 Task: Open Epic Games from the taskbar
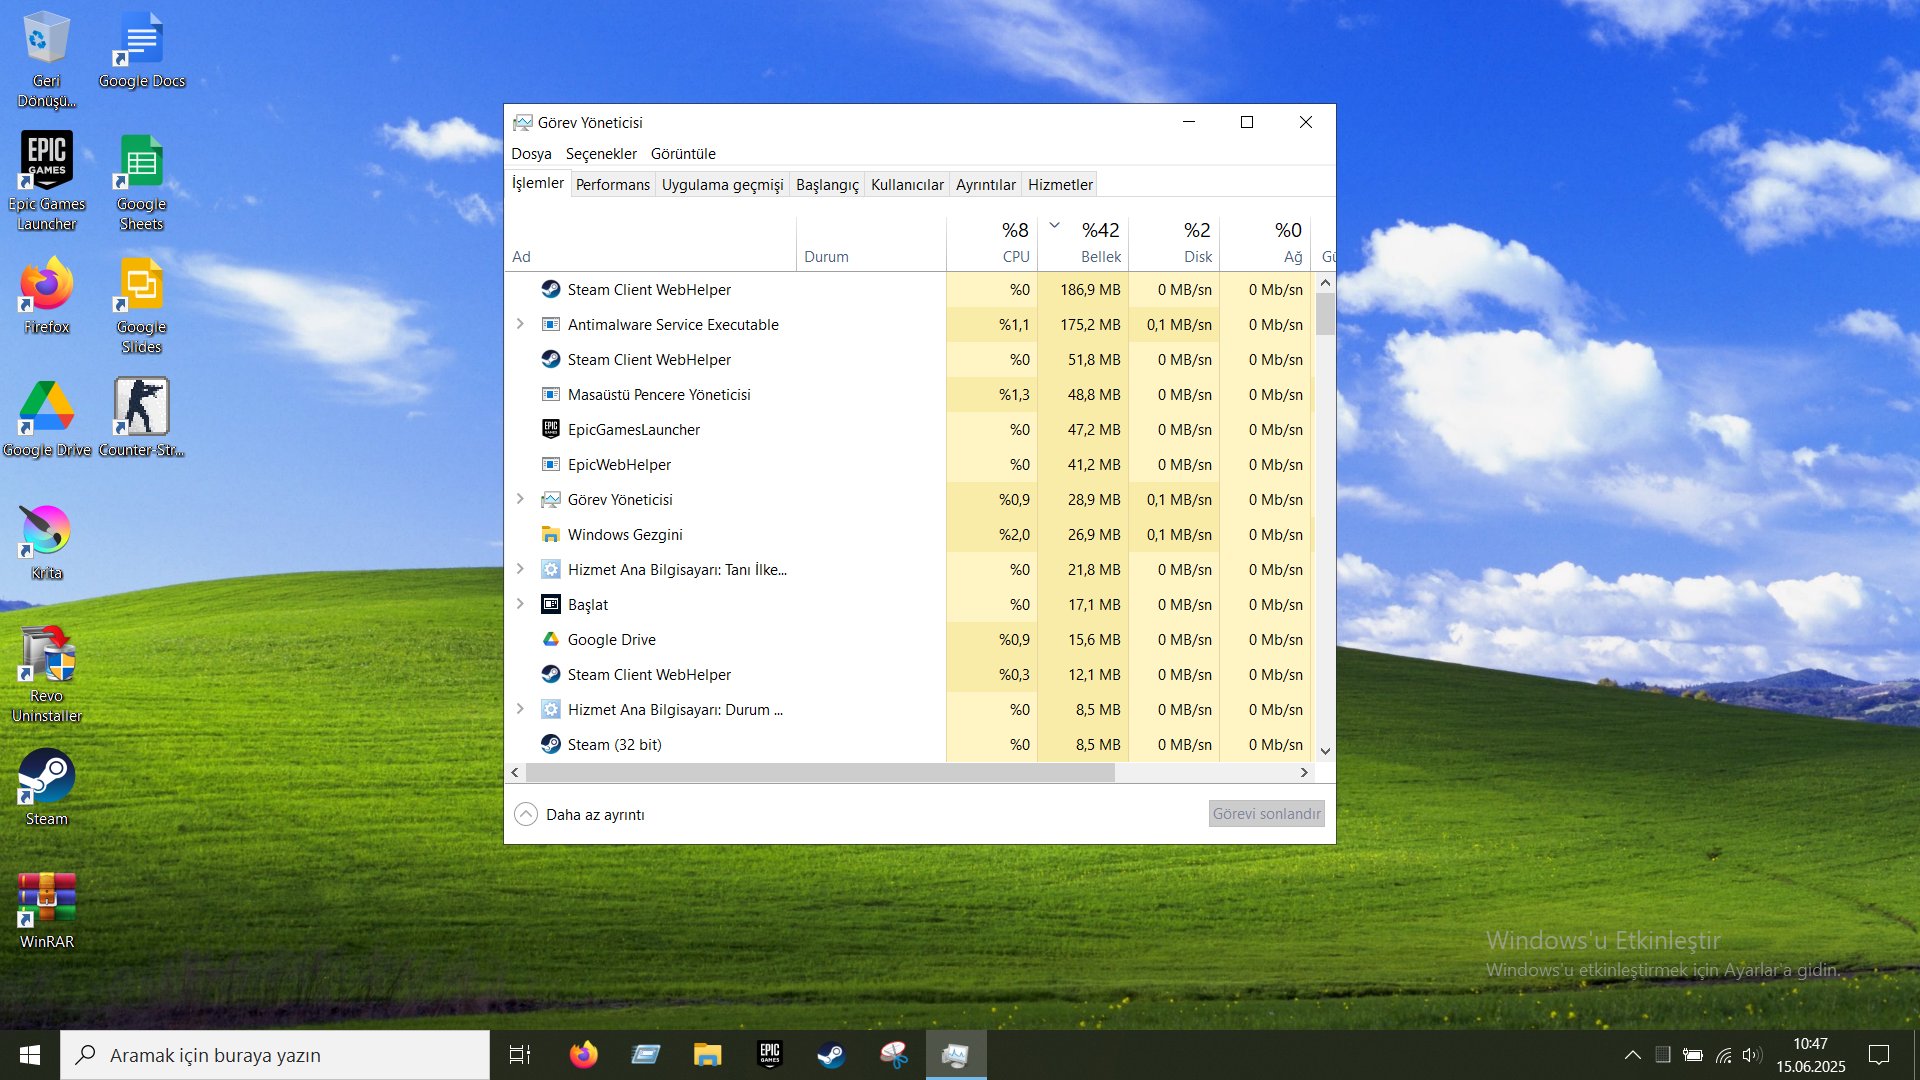(x=770, y=1055)
